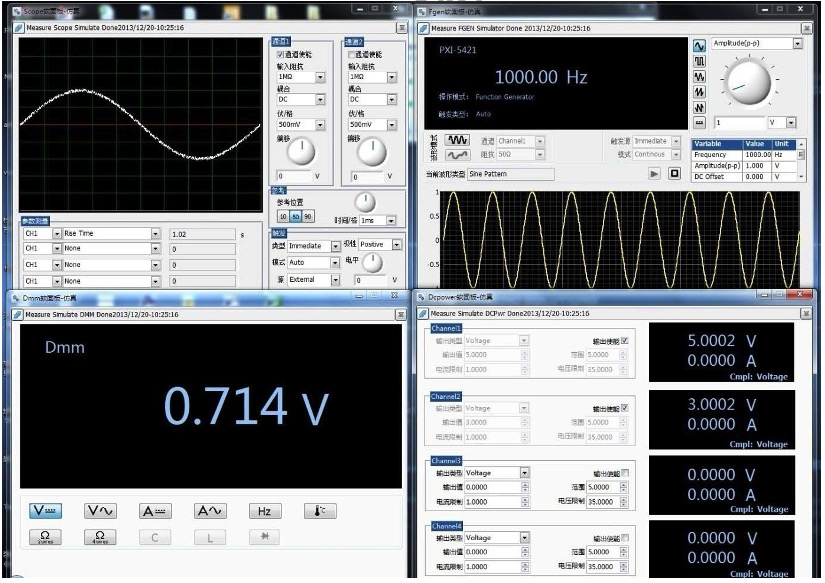Expand the scope trigger polarity Positive dropdown
Screen dimensions: 825x583
396,245
